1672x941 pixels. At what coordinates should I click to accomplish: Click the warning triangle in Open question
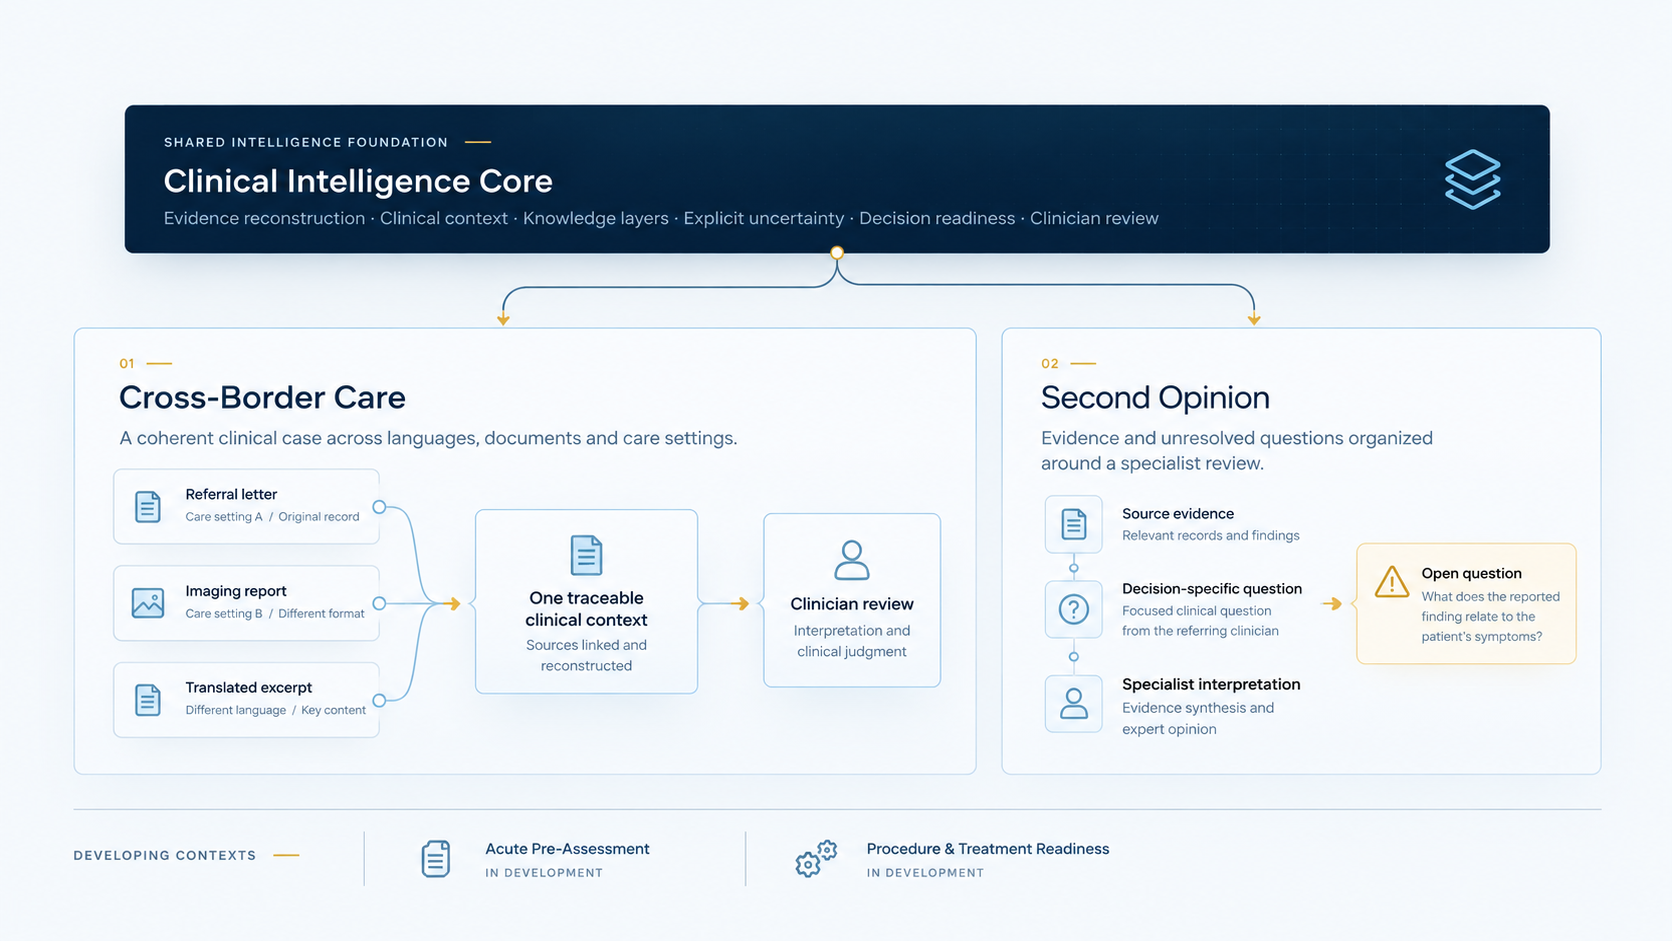click(x=1391, y=582)
